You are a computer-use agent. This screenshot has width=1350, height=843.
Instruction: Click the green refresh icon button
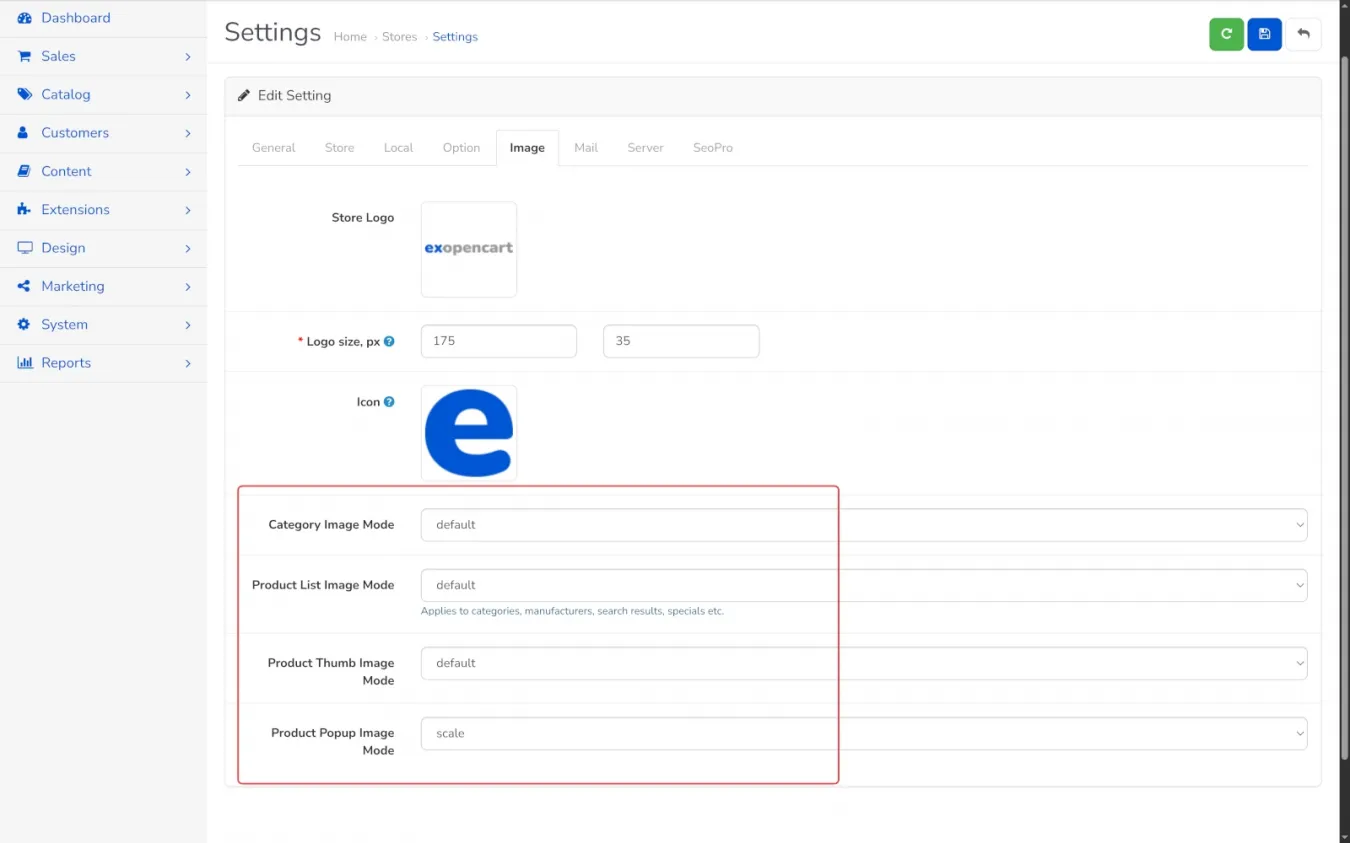click(1226, 34)
